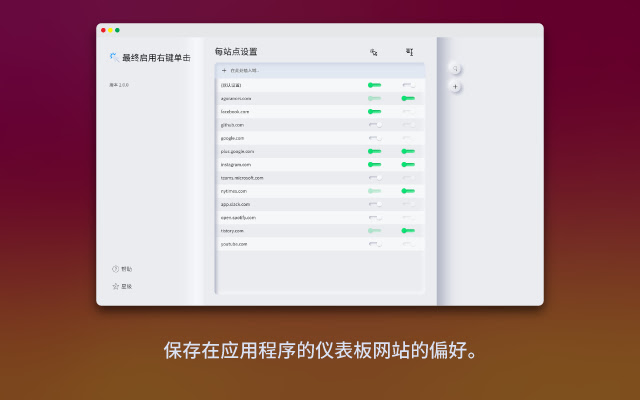Click the round plus add button

click(x=455, y=87)
